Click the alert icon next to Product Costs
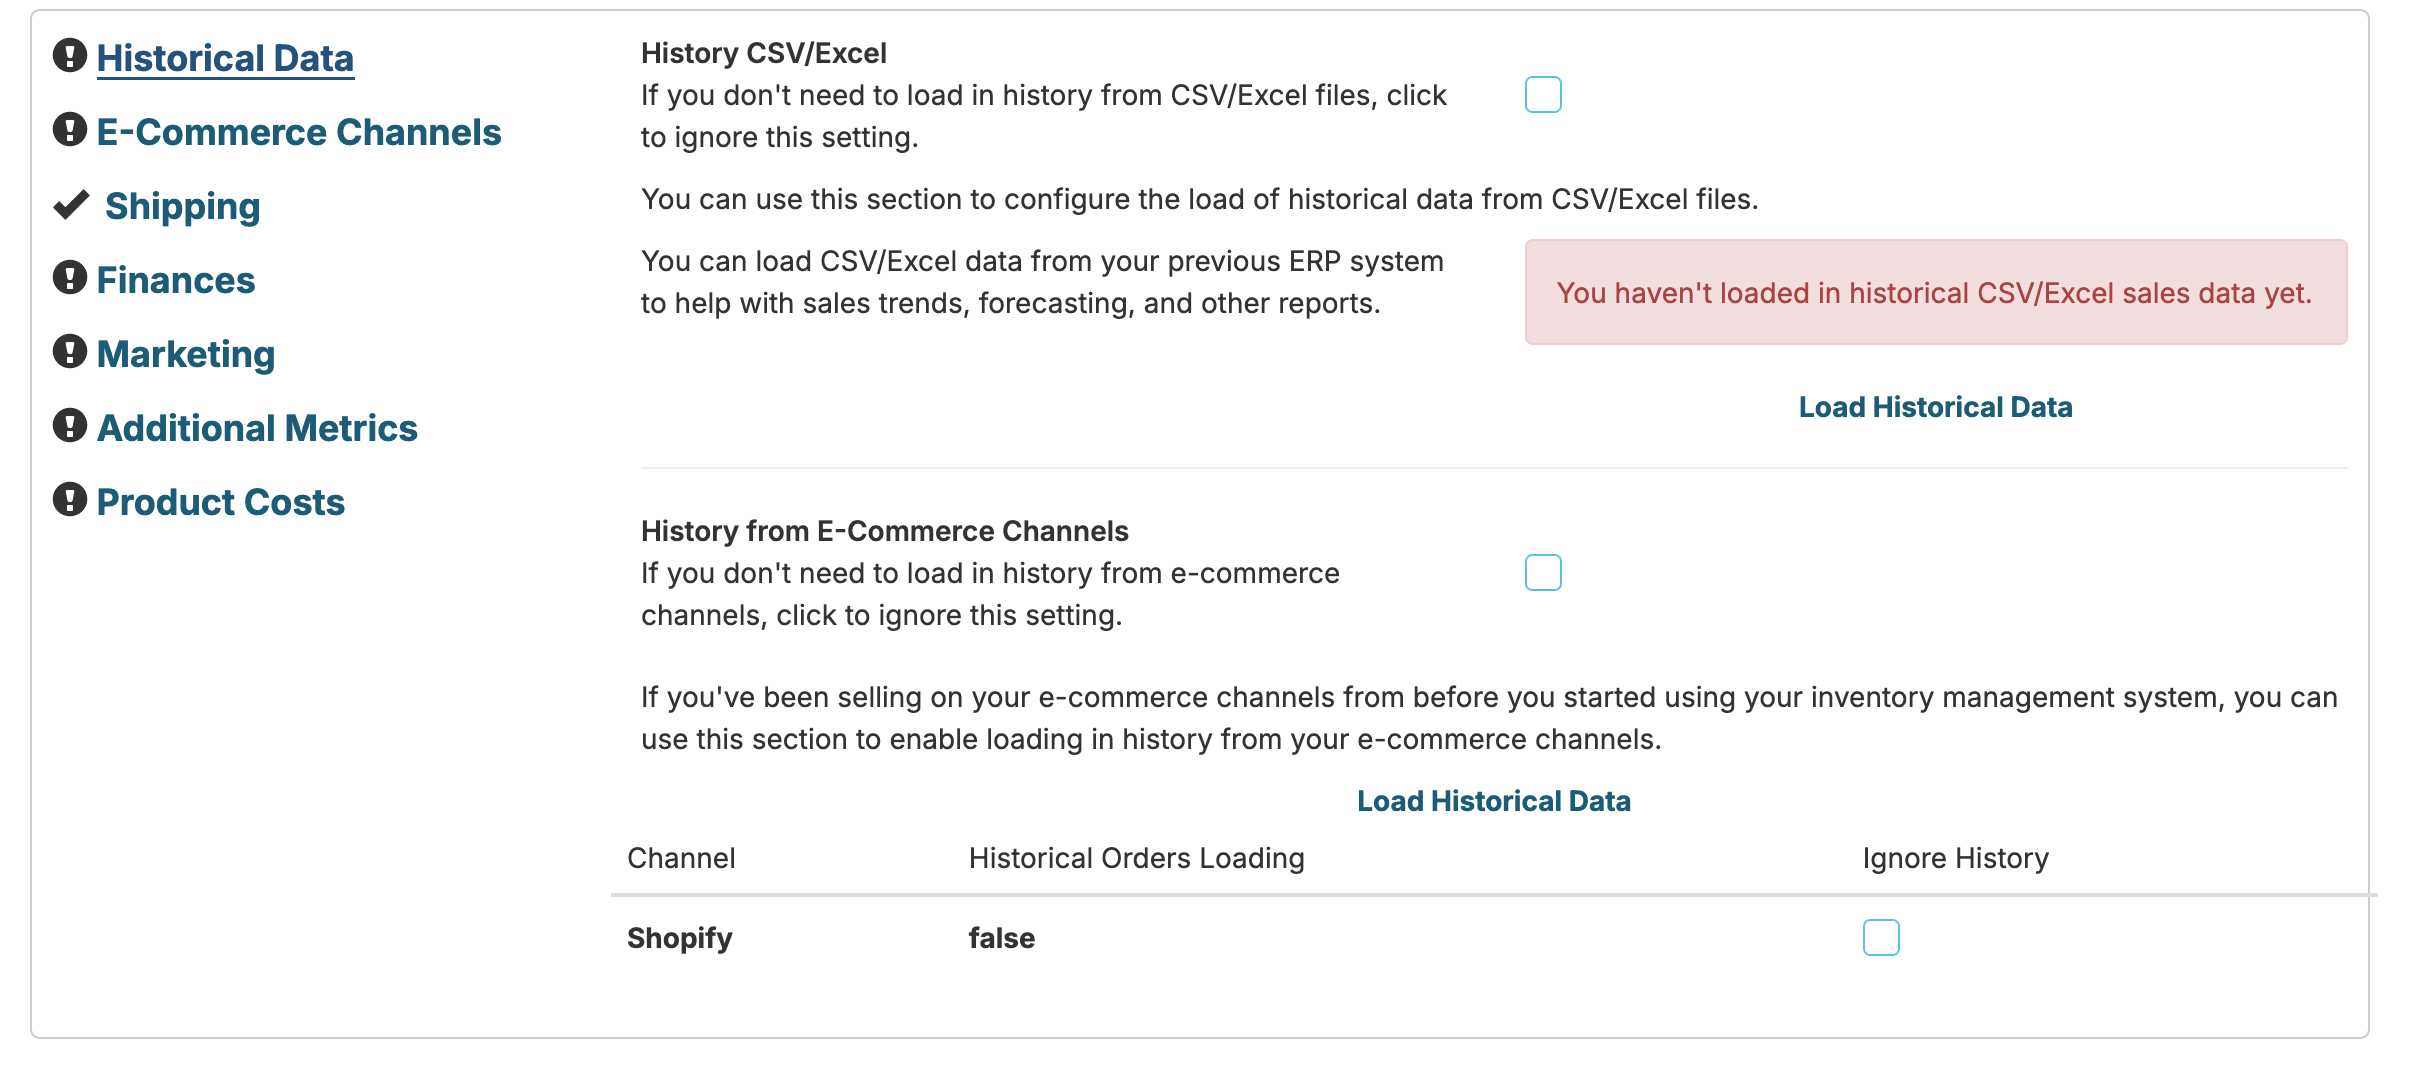The width and height of the screenshot is (2434, 1066). tap(69, 500)
